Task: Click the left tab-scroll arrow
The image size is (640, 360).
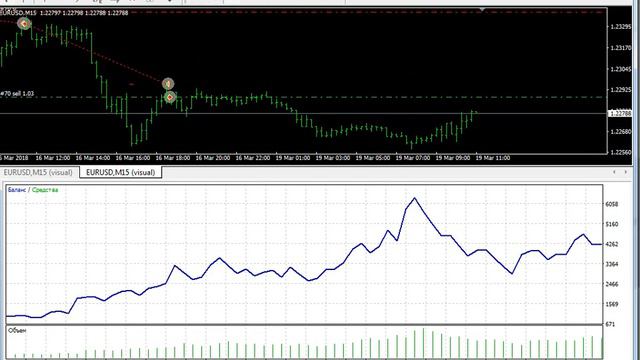Action: tap(614, 172)
